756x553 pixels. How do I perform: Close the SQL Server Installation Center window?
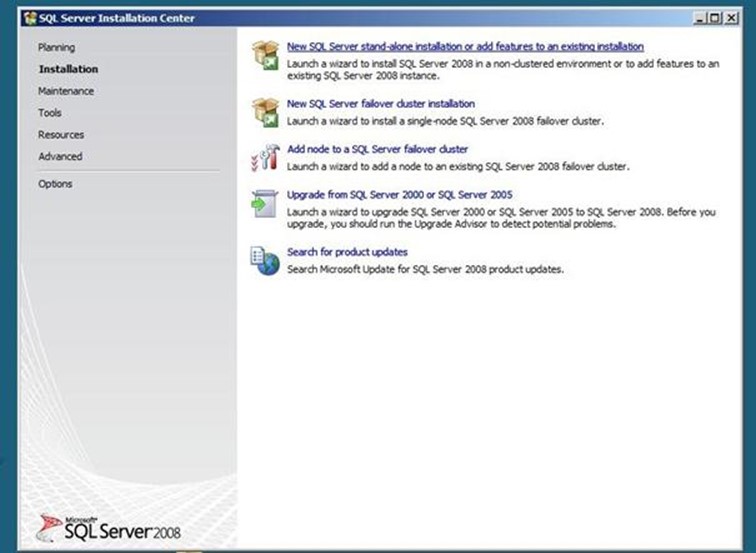[731, 18]
